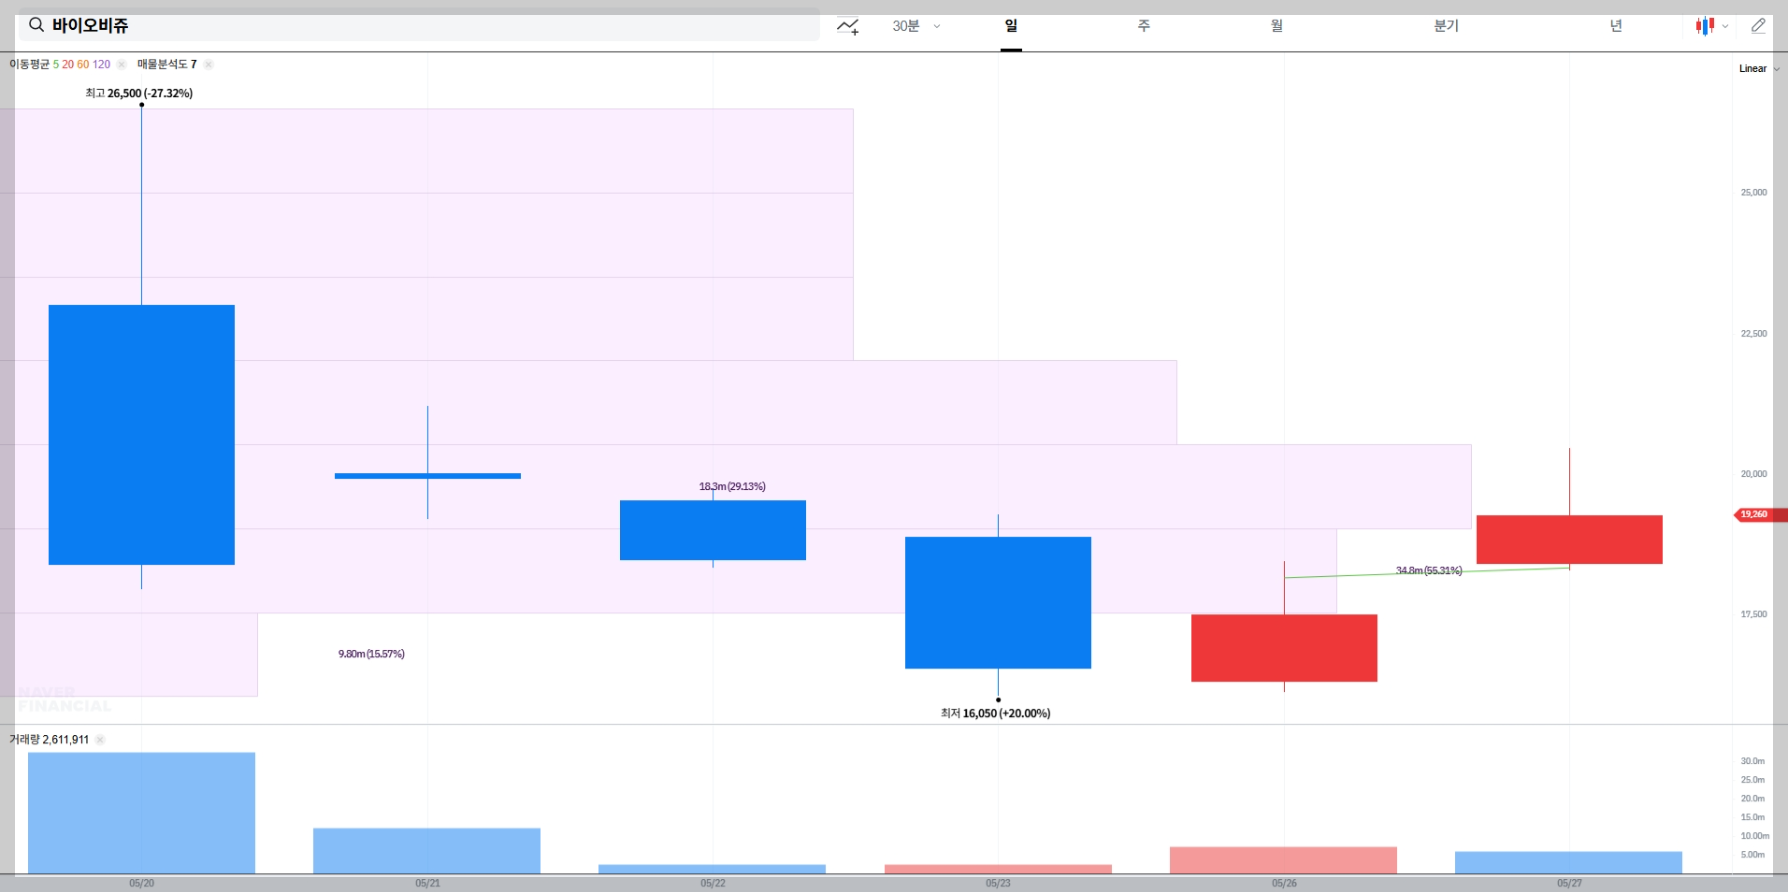
Task: Click the tallest 05/20 volume bar
Action: [142, 813]
